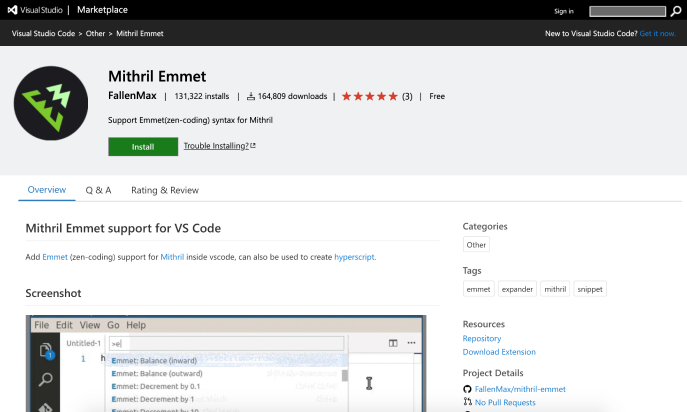Click the Mithril Emmet breadcrumb item
This screenshot has height=412, width=687.
click(140, 34)
